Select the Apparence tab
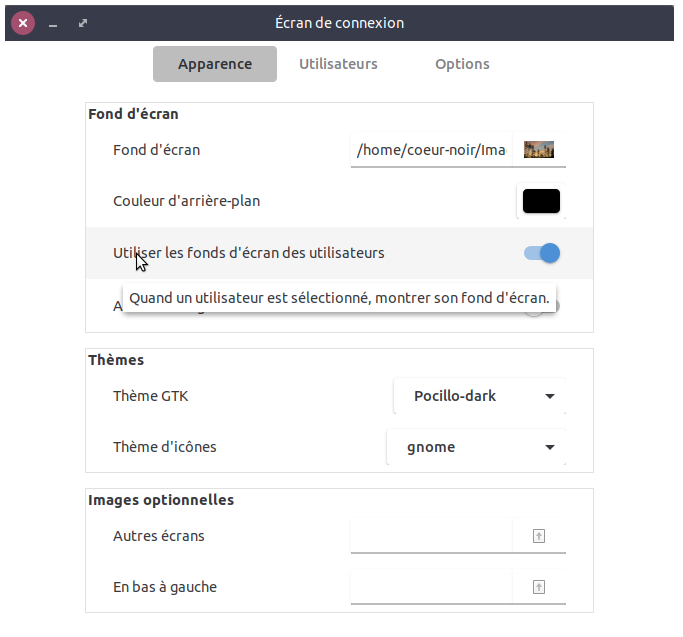683x637 pixels. coord(215,64)
